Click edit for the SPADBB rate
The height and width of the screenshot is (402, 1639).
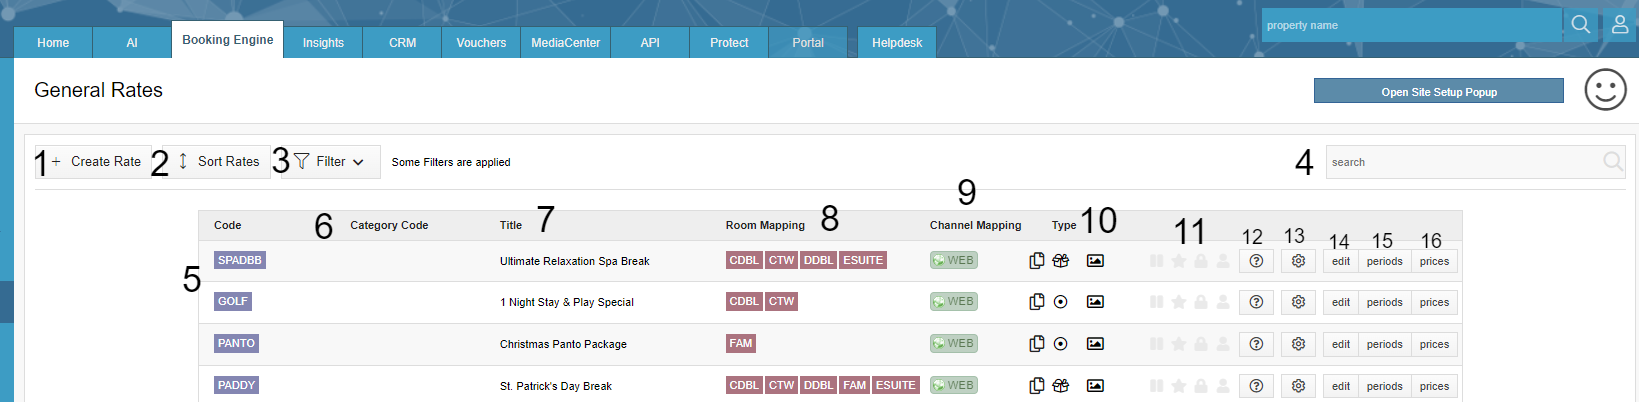point(1341,261)
